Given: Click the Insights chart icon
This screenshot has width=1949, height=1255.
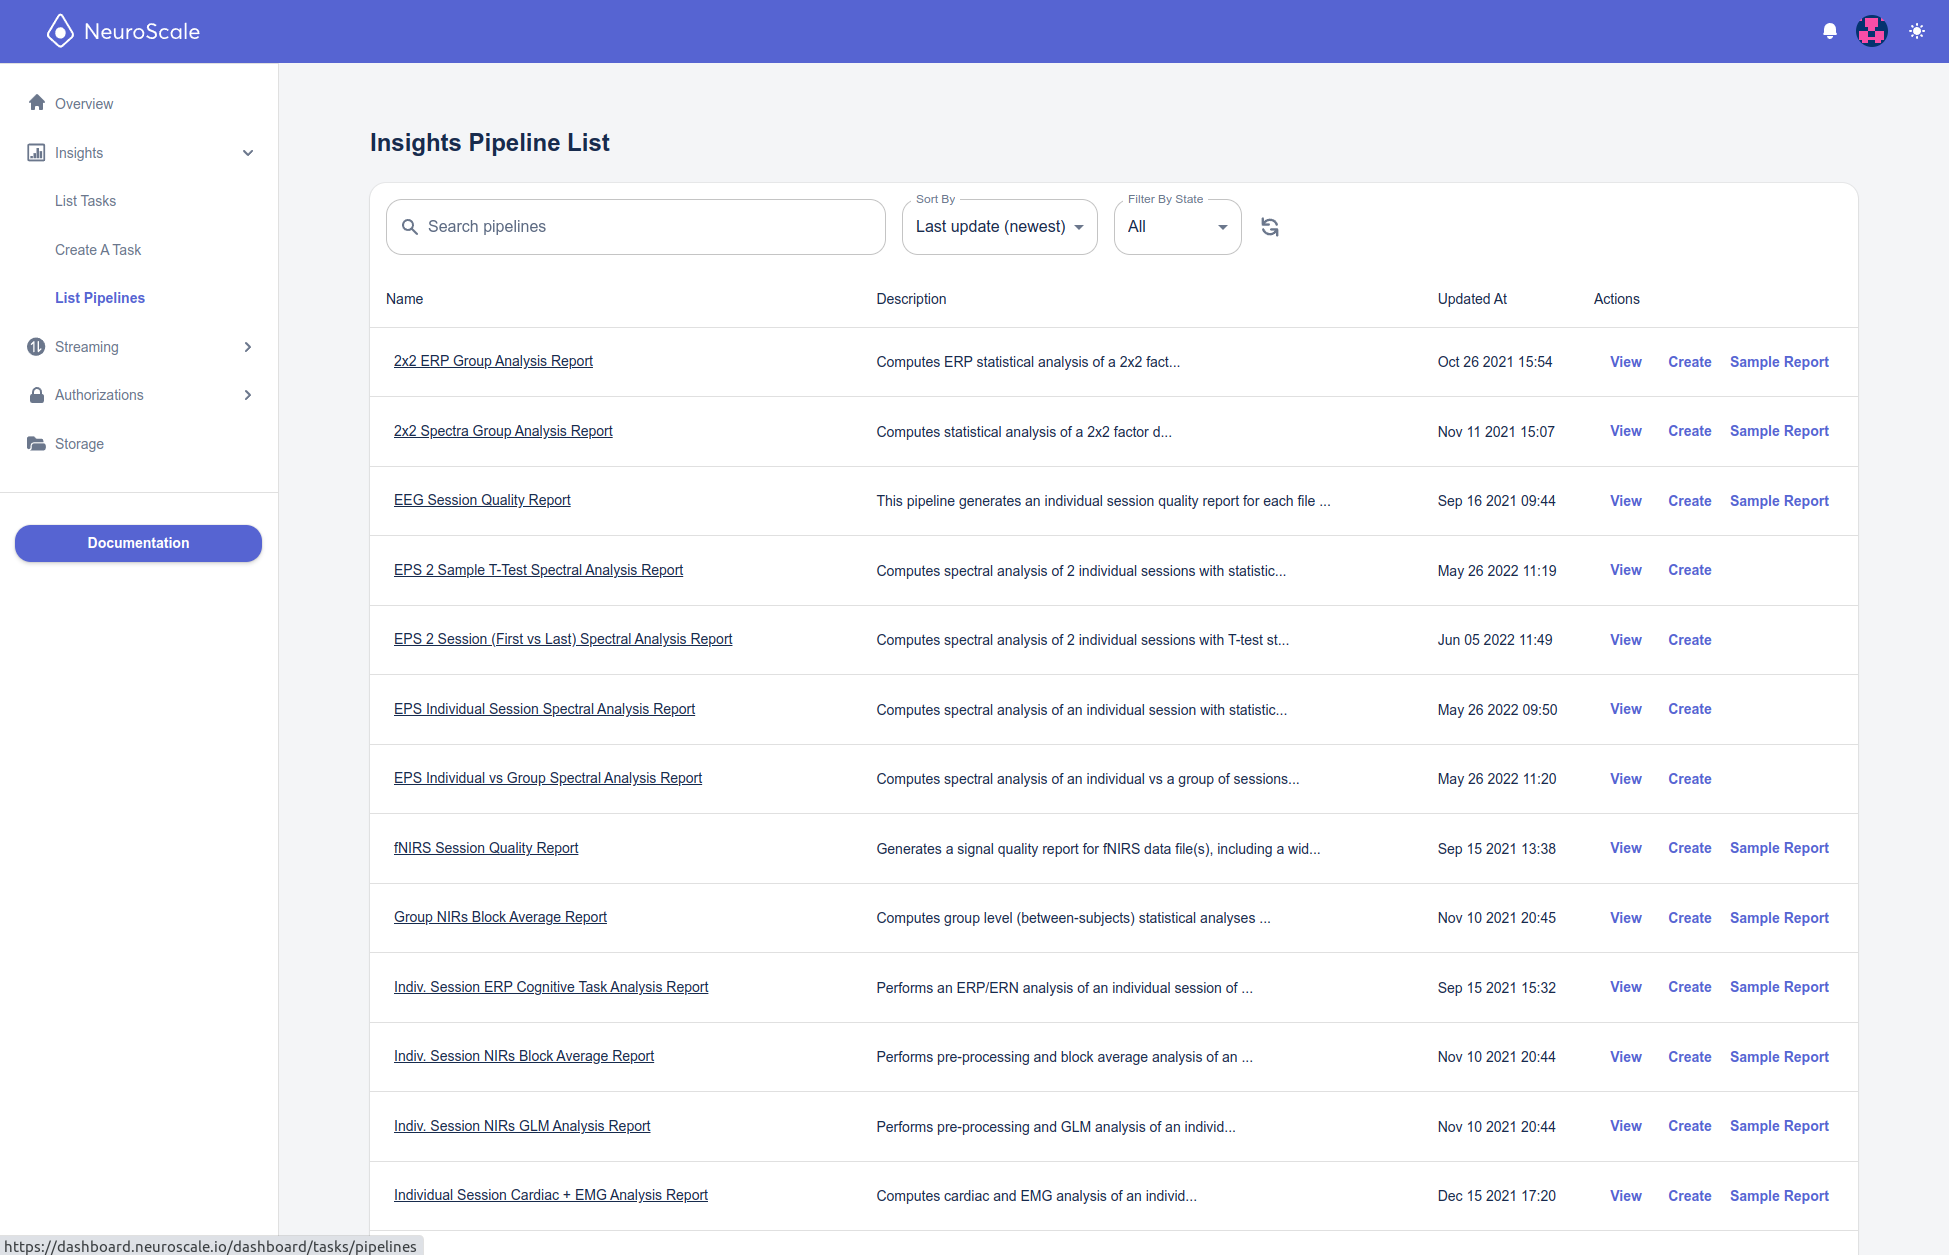Looking at the screenshot, I should point(36,152).
